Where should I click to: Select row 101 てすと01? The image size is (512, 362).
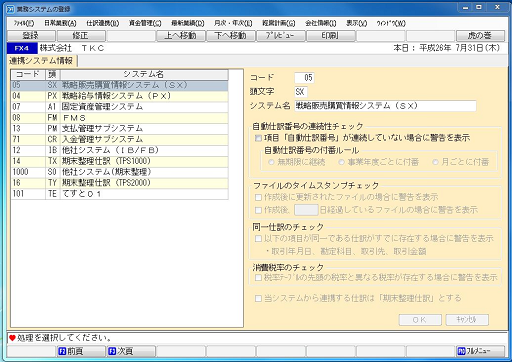pos(120,194)
